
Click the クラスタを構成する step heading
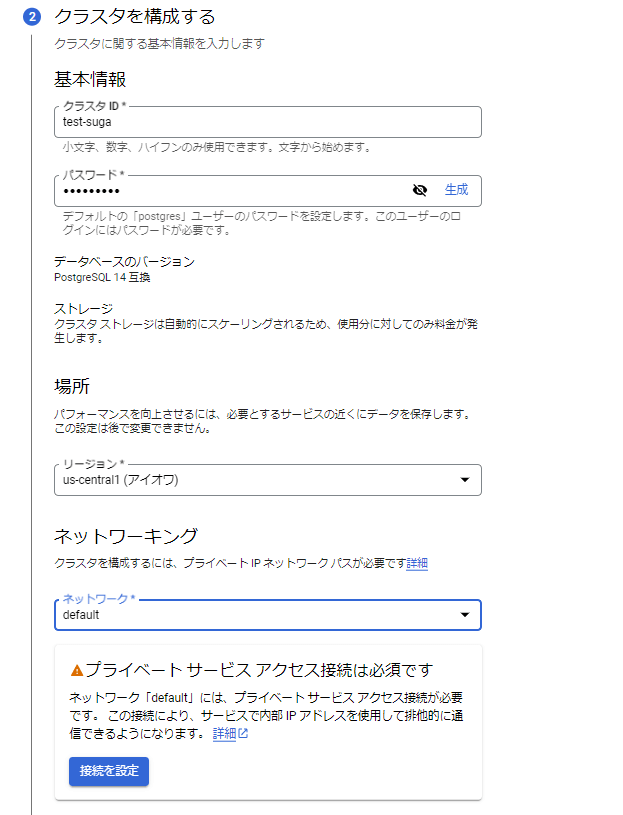(135, 17)
